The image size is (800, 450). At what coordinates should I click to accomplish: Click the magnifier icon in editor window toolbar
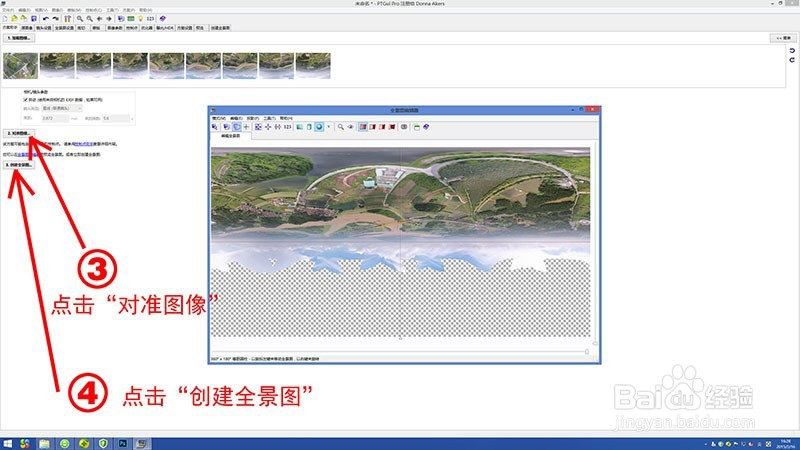(341, 127)
